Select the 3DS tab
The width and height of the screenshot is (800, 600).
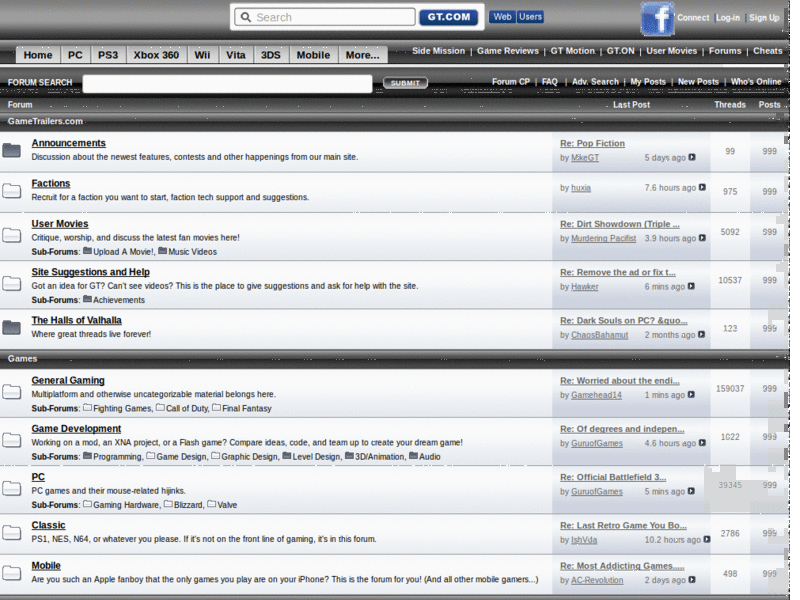[270, 55]
